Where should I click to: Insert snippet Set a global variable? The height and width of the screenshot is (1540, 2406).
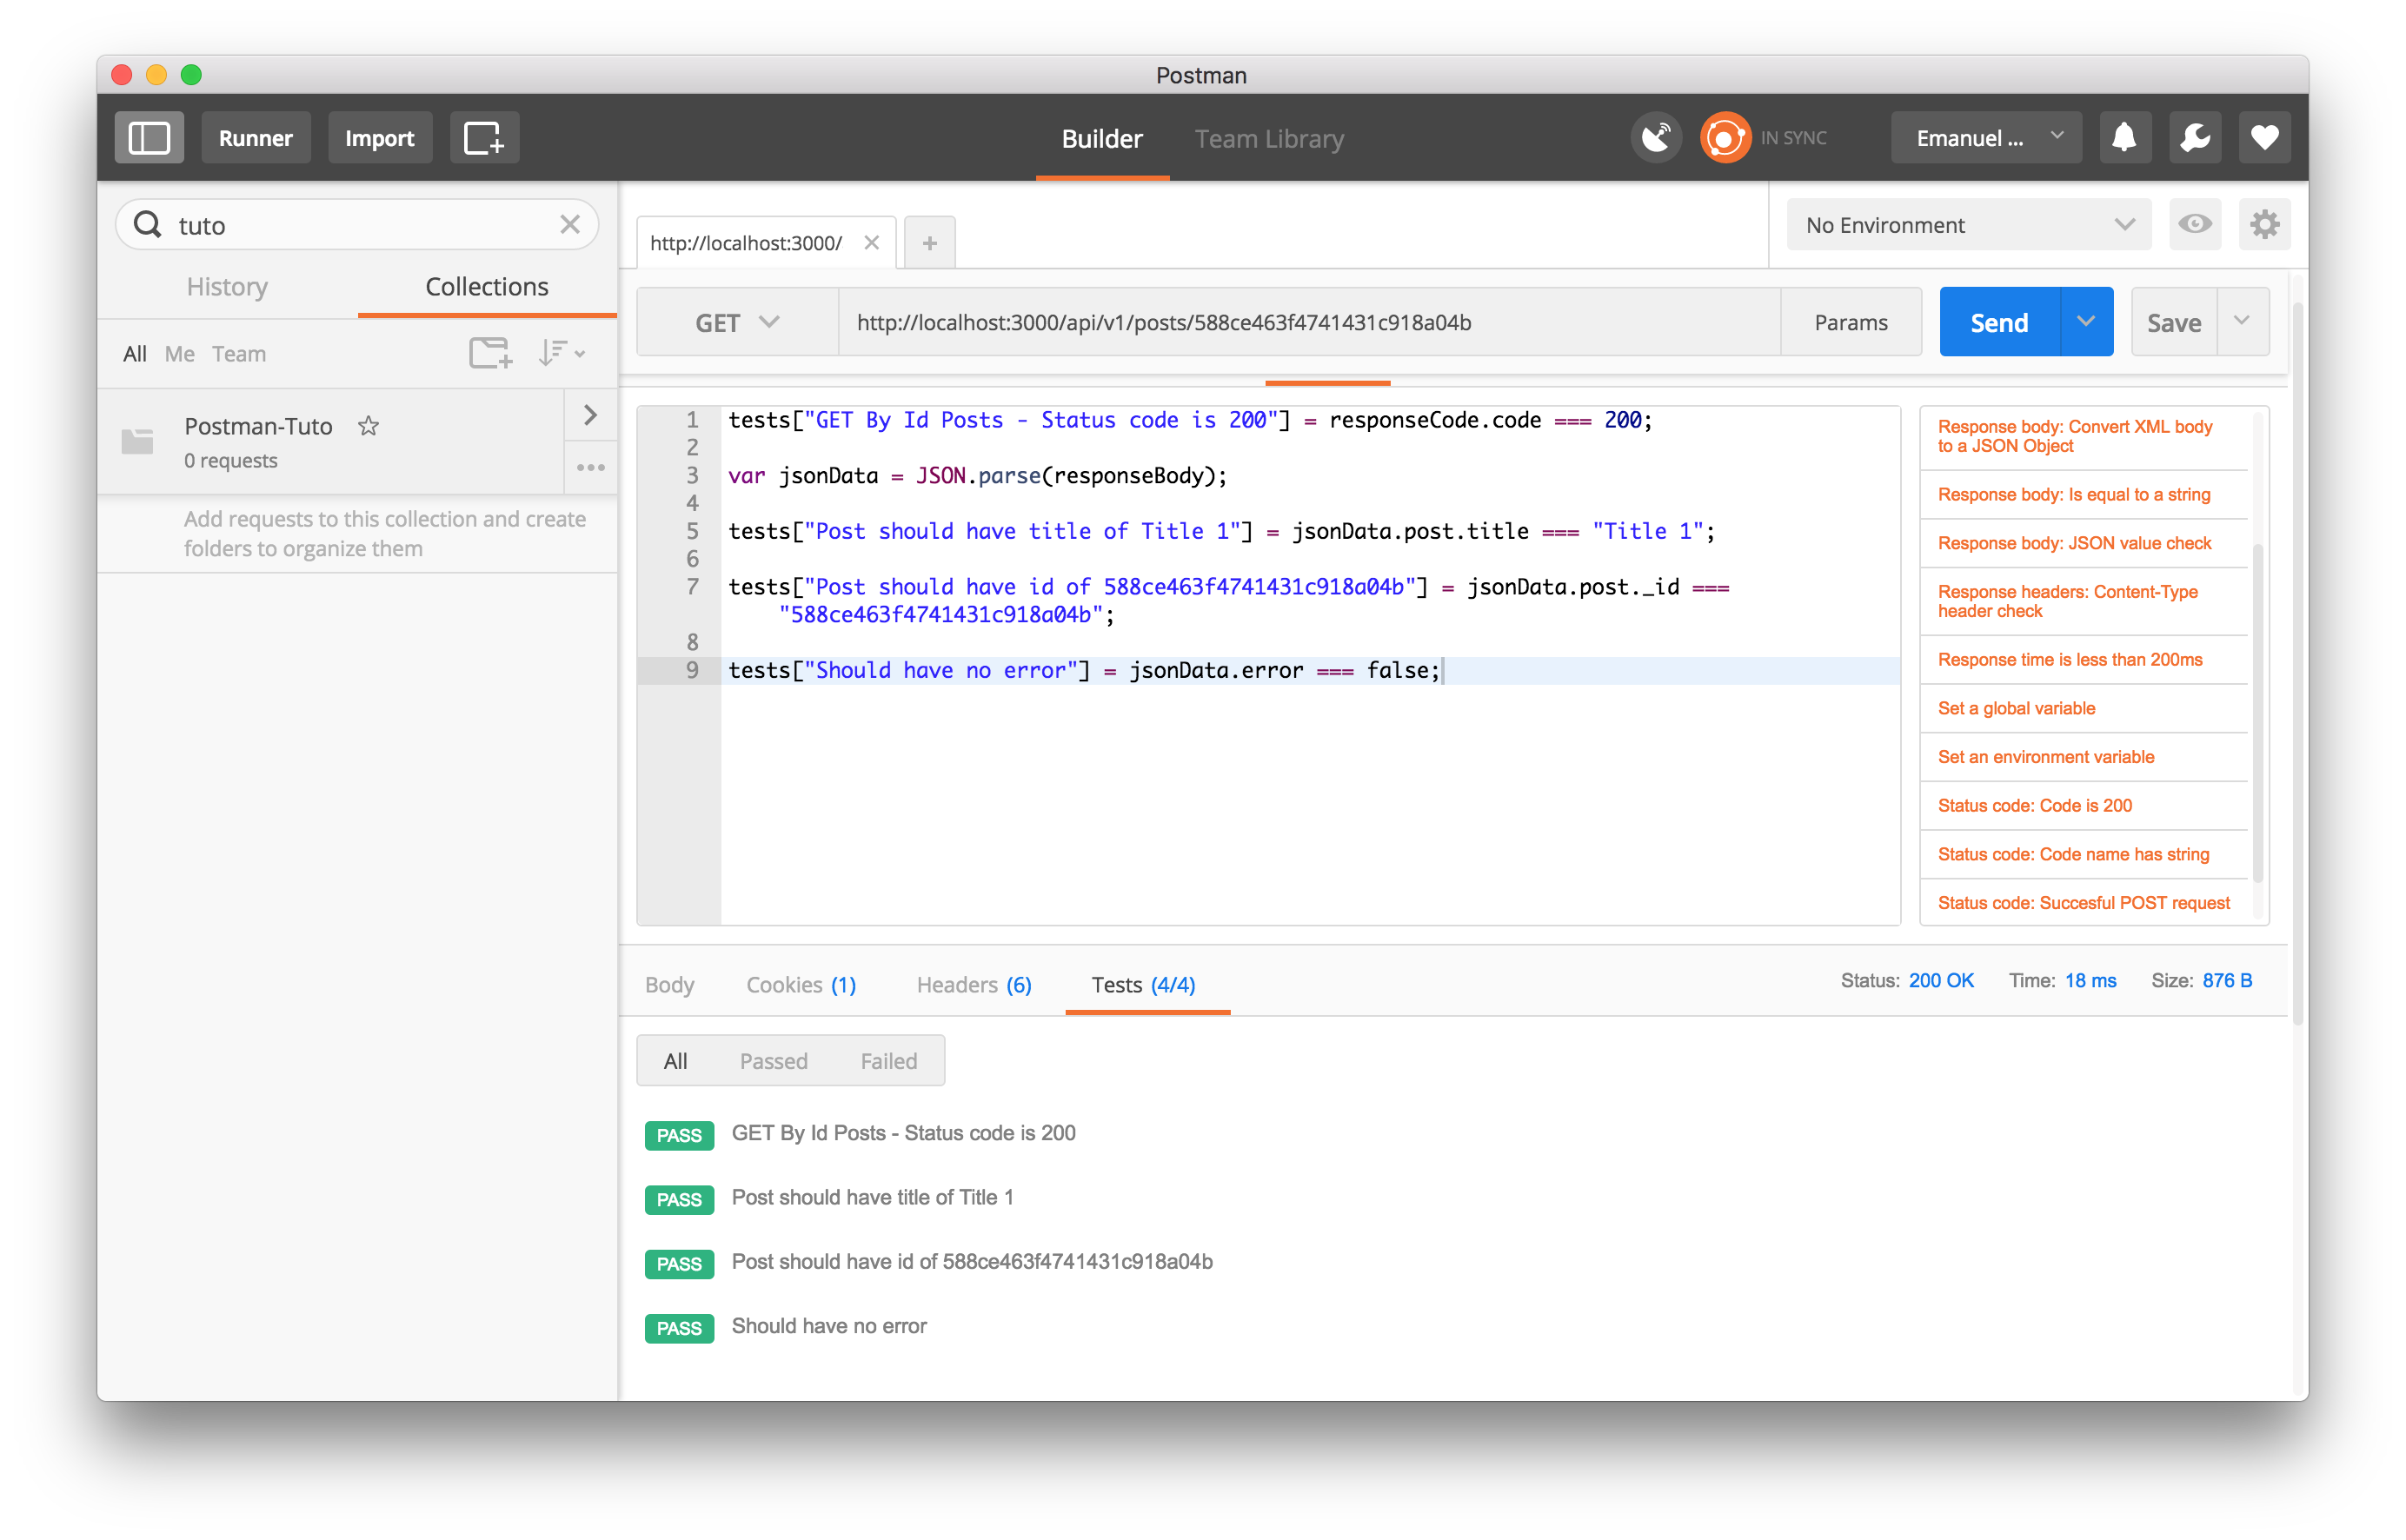(2084, 709)
